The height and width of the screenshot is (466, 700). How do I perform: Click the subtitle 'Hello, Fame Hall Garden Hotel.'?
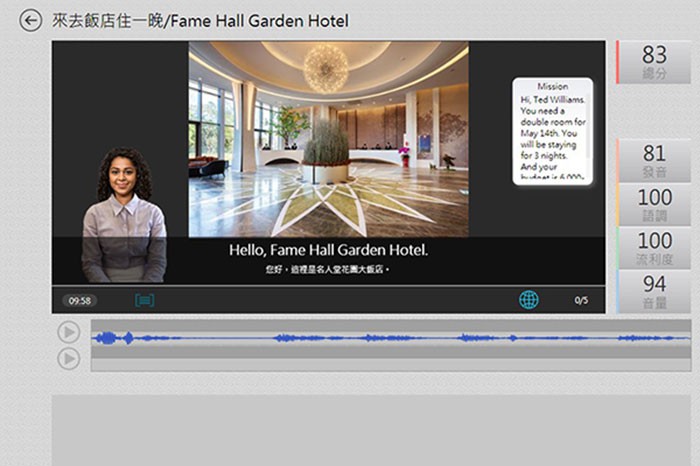pos(328,250)
